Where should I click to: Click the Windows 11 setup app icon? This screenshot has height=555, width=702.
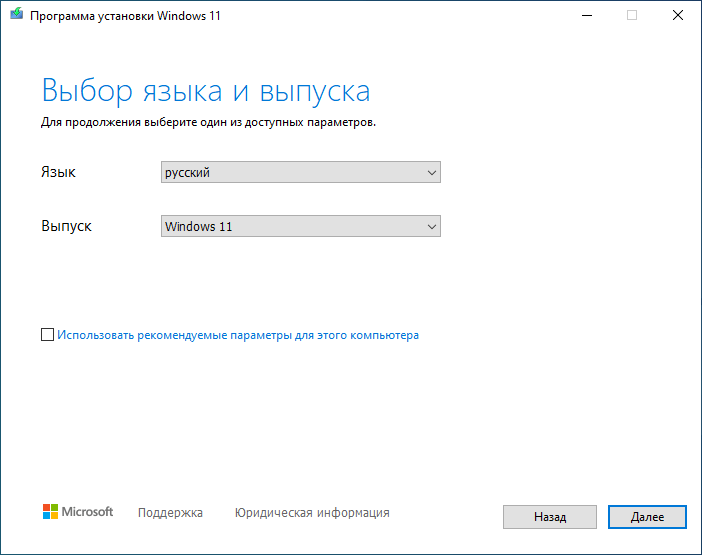coord(17,14)
